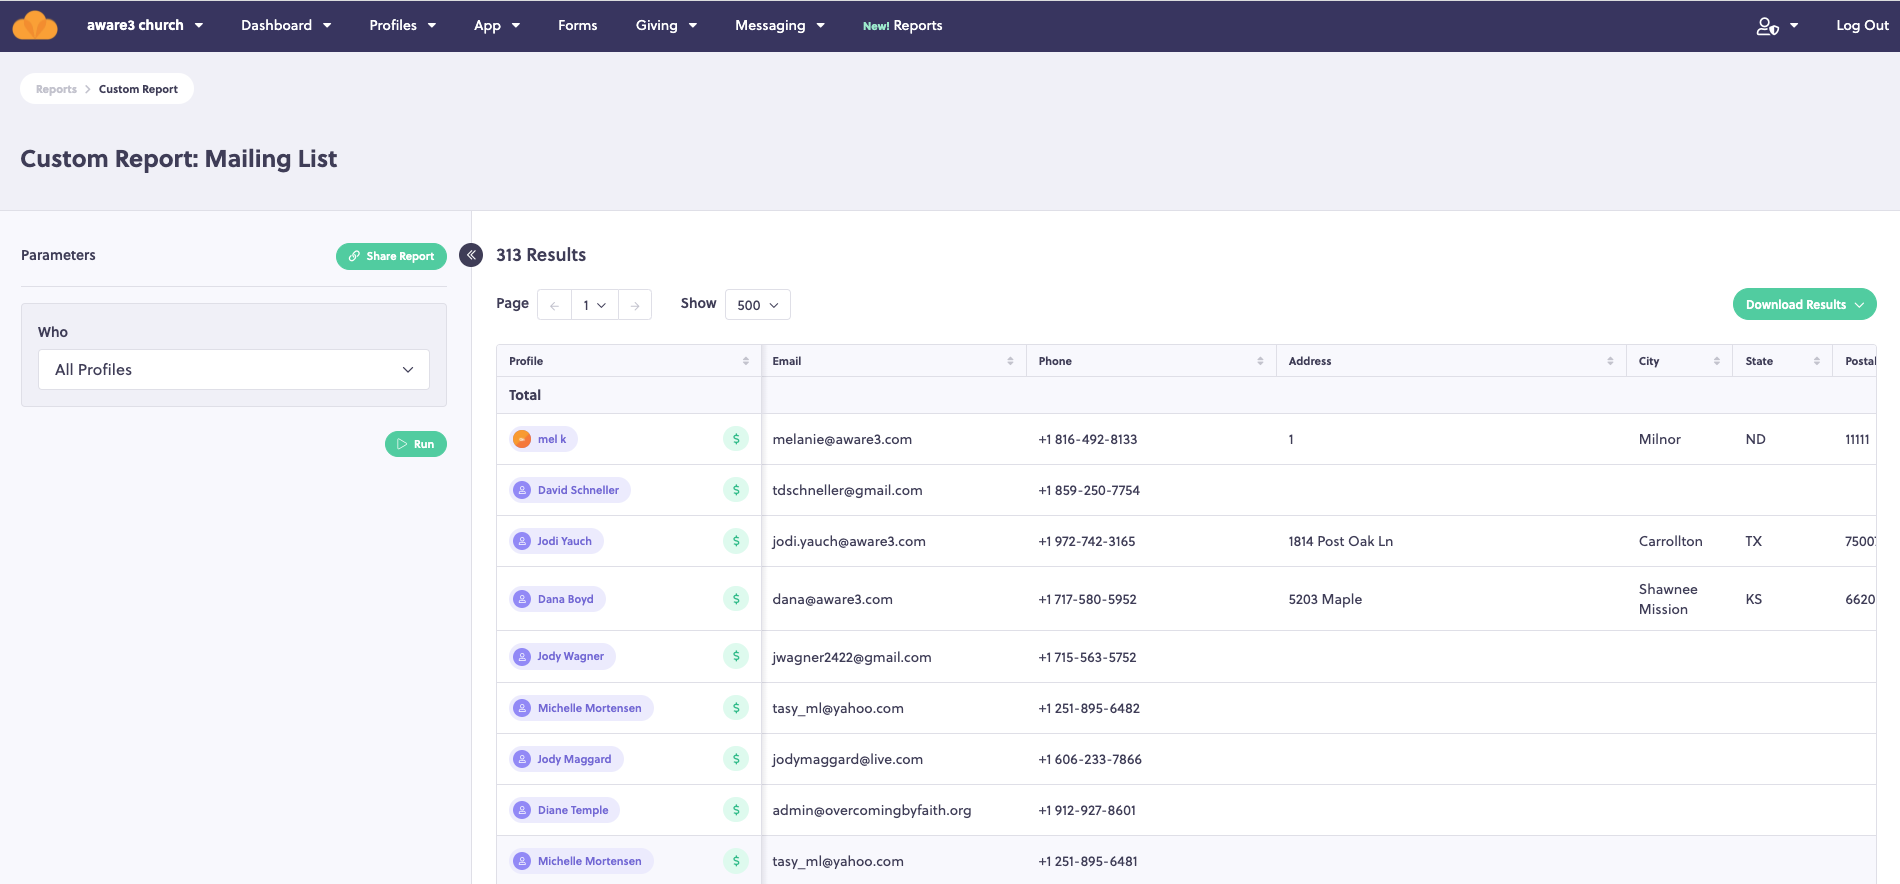
Task: Open the Profiles menu
Action: coord(403,25)
